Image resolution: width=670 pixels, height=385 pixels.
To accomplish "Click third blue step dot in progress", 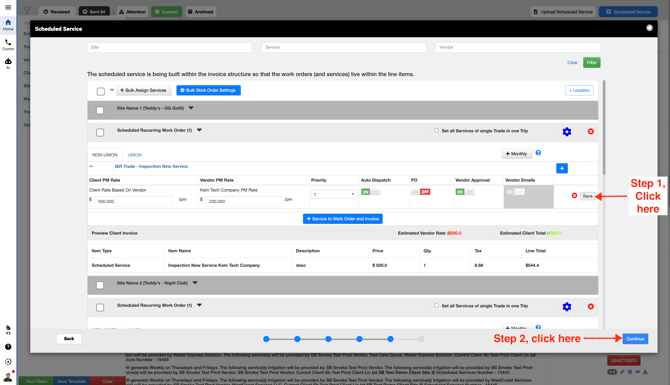I will click(x=328, y=339).
